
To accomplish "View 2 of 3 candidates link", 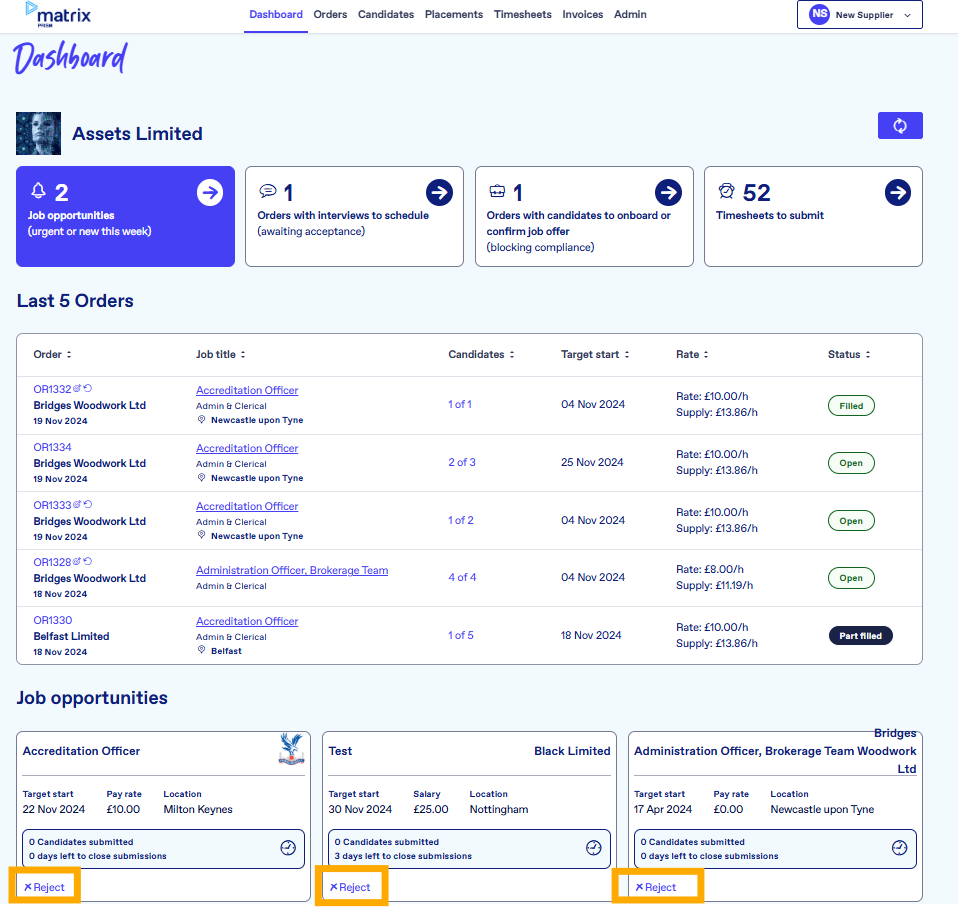I will (x=462, y=462).
